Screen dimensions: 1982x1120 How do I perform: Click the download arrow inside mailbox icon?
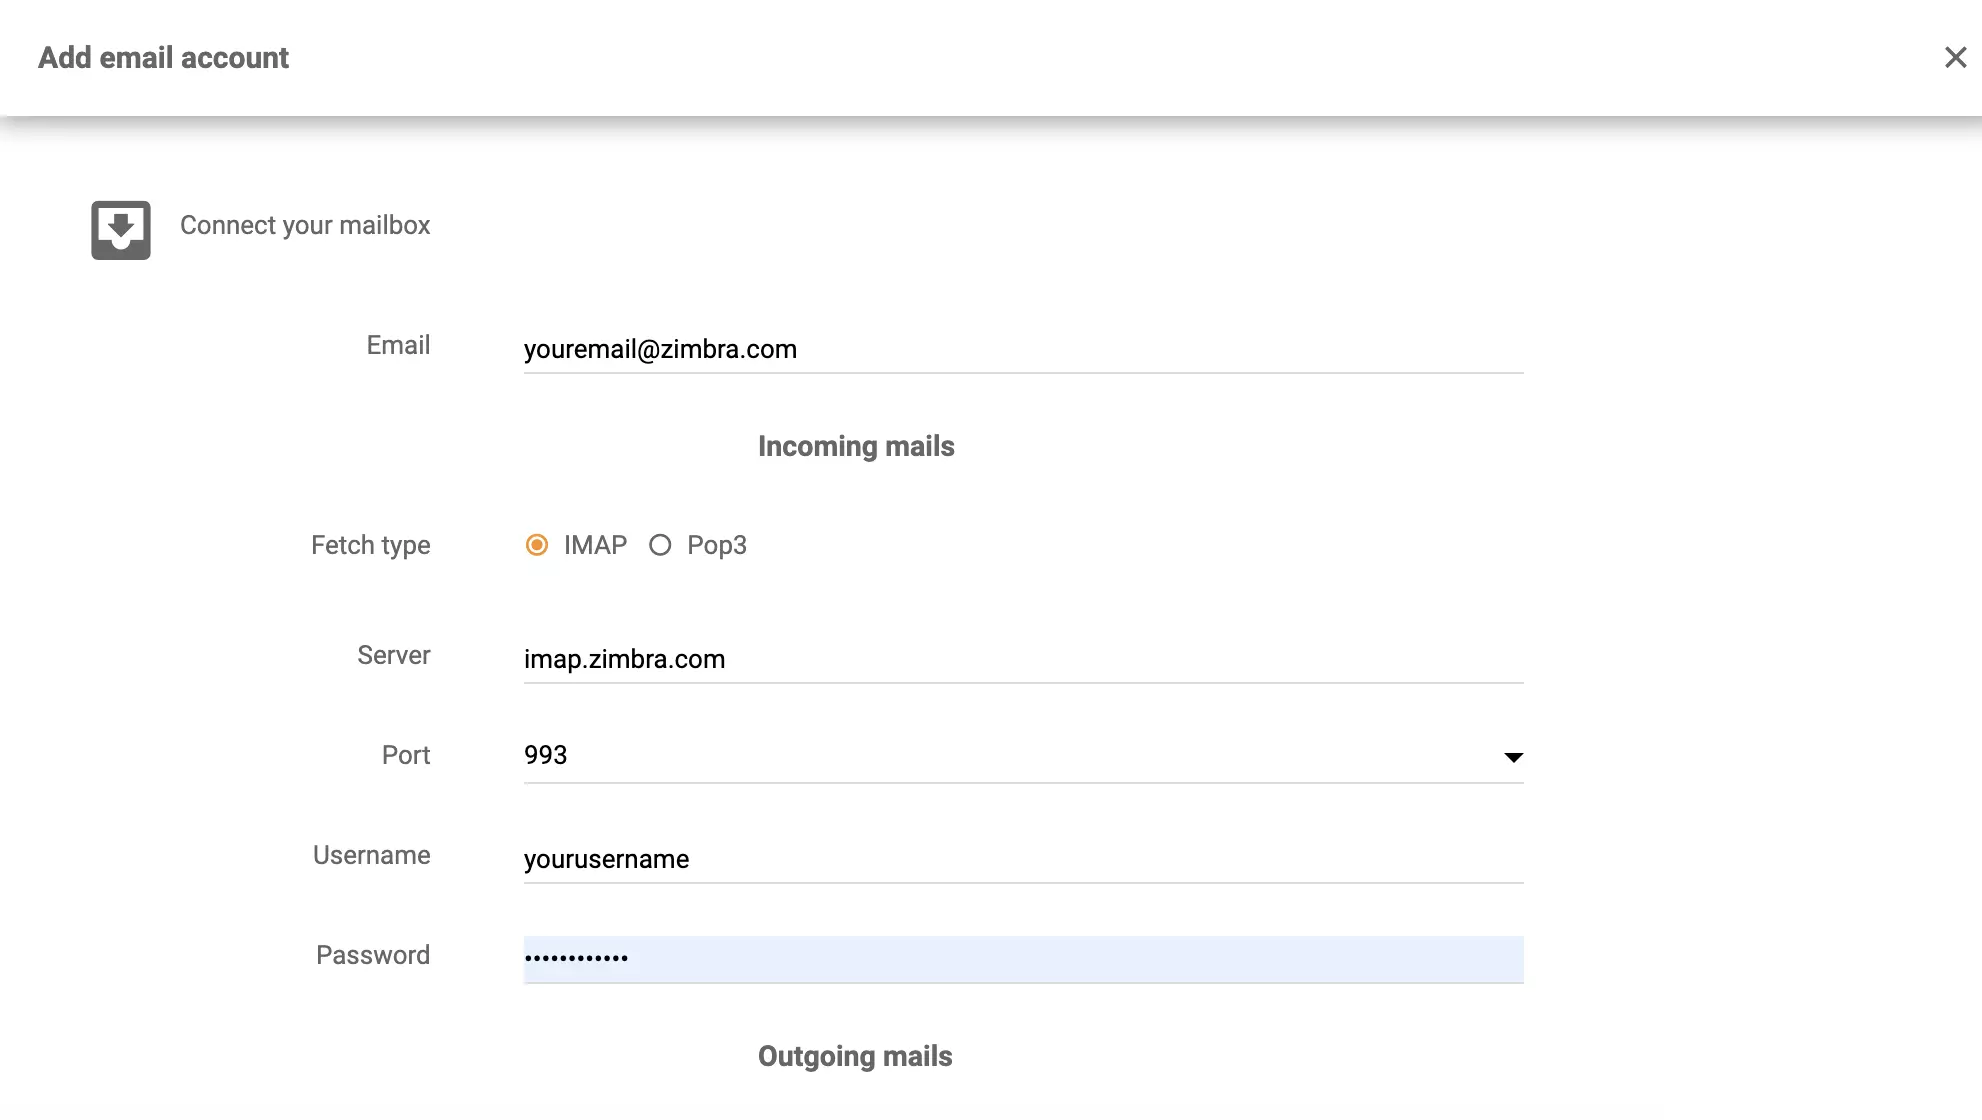tap(119, 229)
